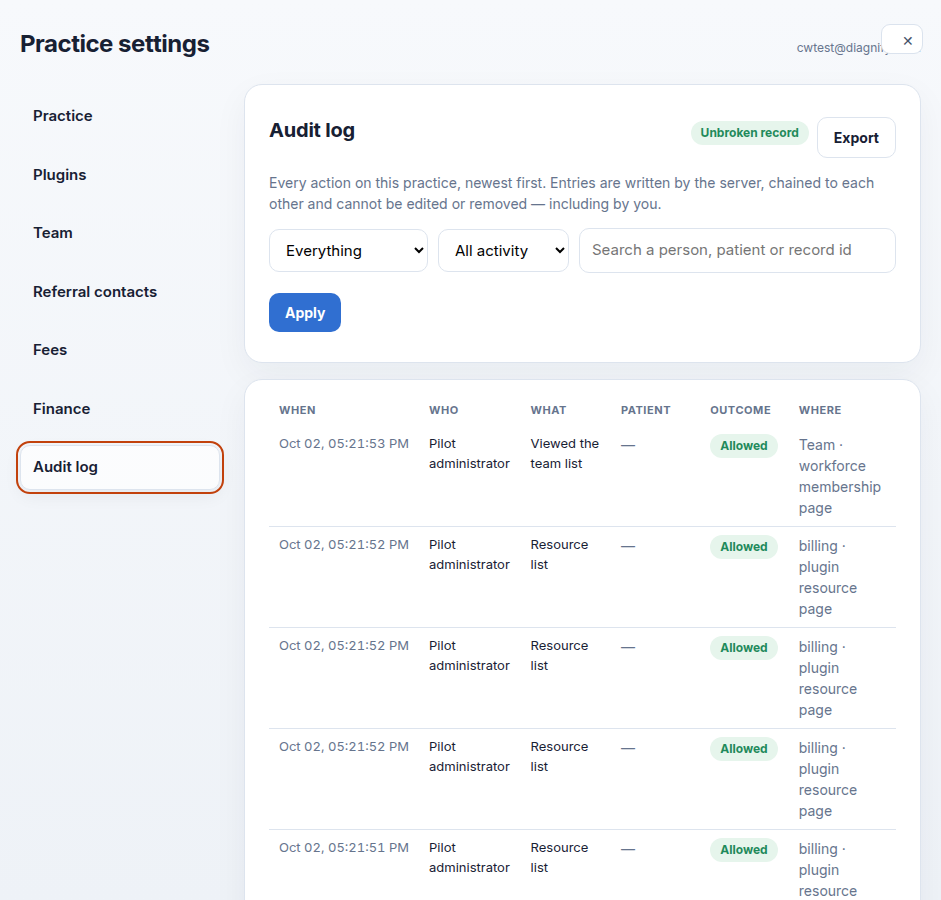This screenshot has width=941, height=900.
Task: Click the Allowed badge for the 05:21:51 PM entry
Action: click(744, 850)
